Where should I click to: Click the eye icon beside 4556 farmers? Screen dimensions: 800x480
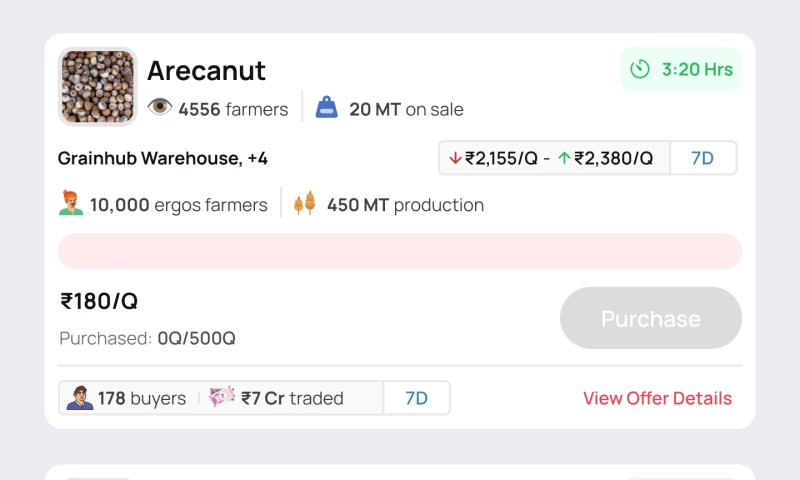point(160,108)
